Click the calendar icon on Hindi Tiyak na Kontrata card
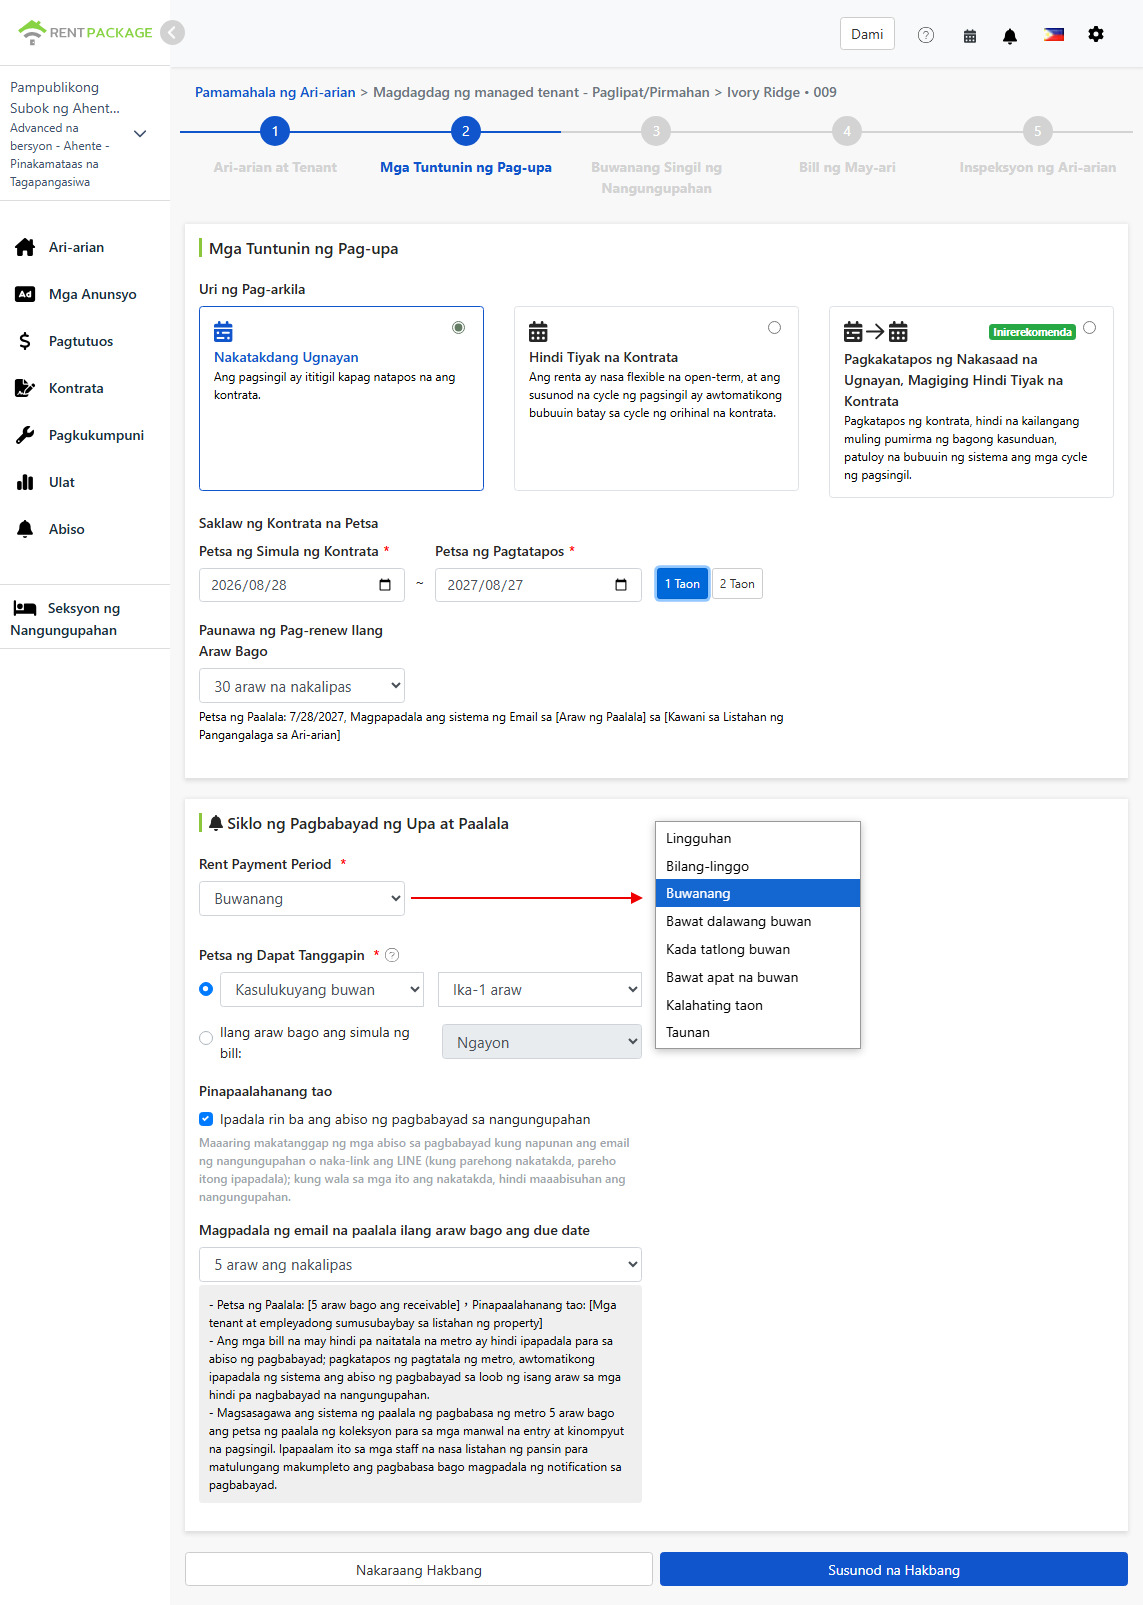 pos(538,331)
